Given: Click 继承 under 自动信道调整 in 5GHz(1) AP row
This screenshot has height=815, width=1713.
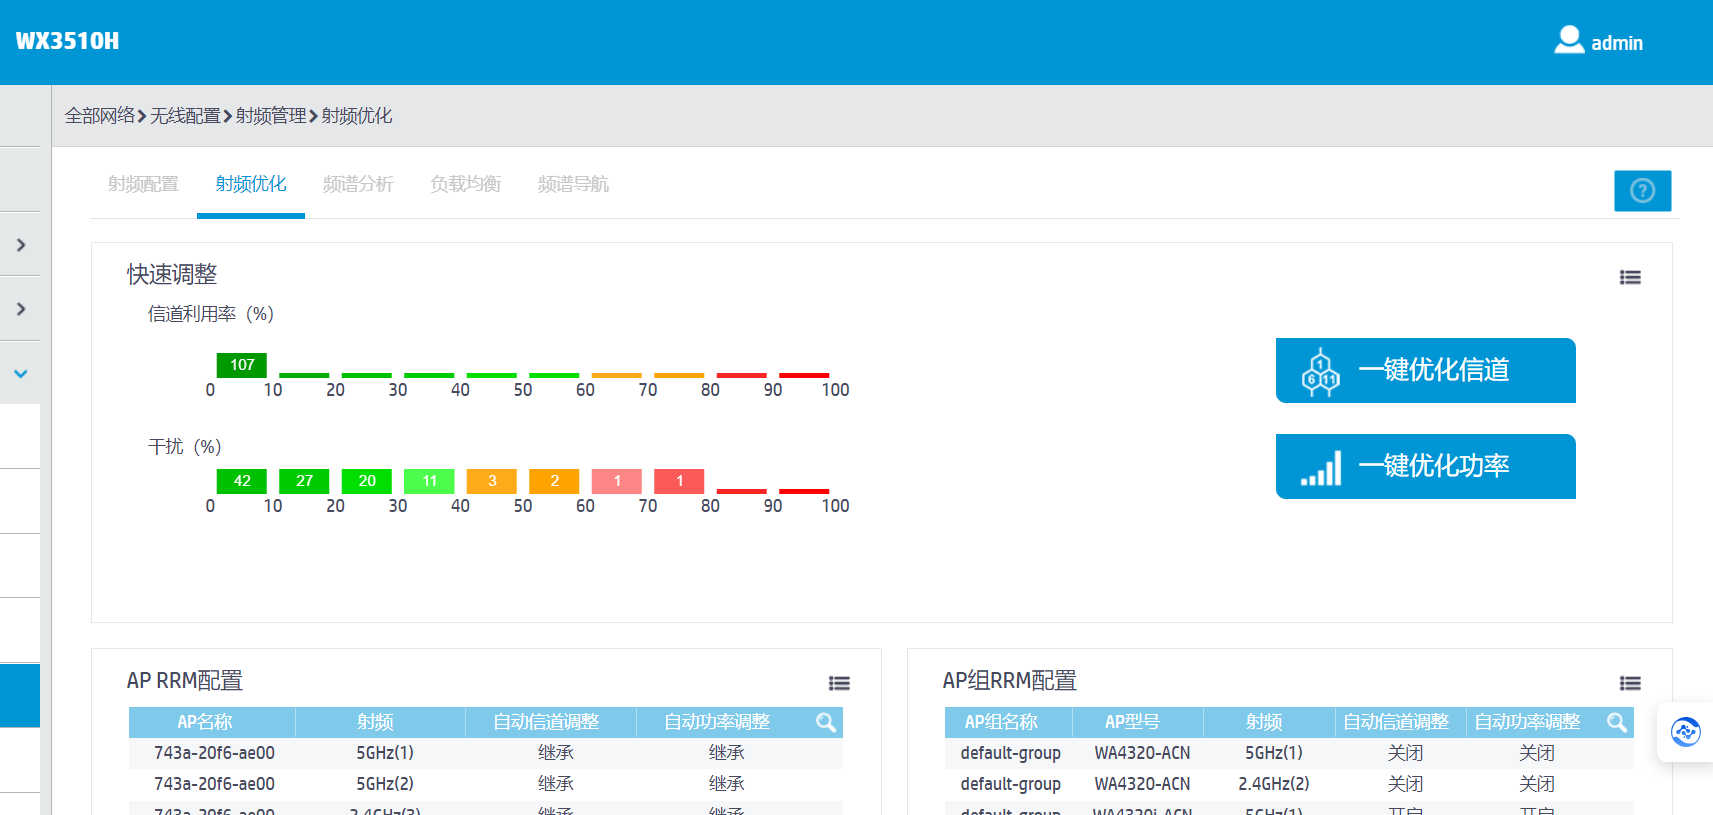Looking at the screenshot, I should 556,753.
